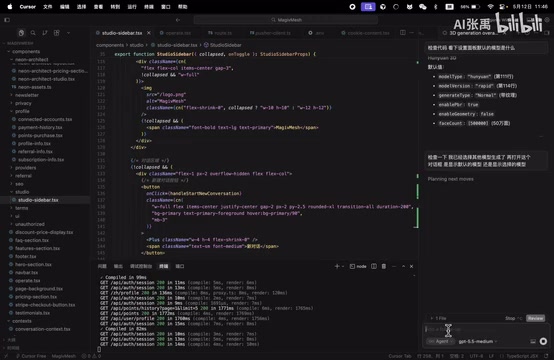Image resolution: width=554 pixels, height=360 pixels.
Task: Open the Explorer view in the sidebar
Action: tap(21, 33)
